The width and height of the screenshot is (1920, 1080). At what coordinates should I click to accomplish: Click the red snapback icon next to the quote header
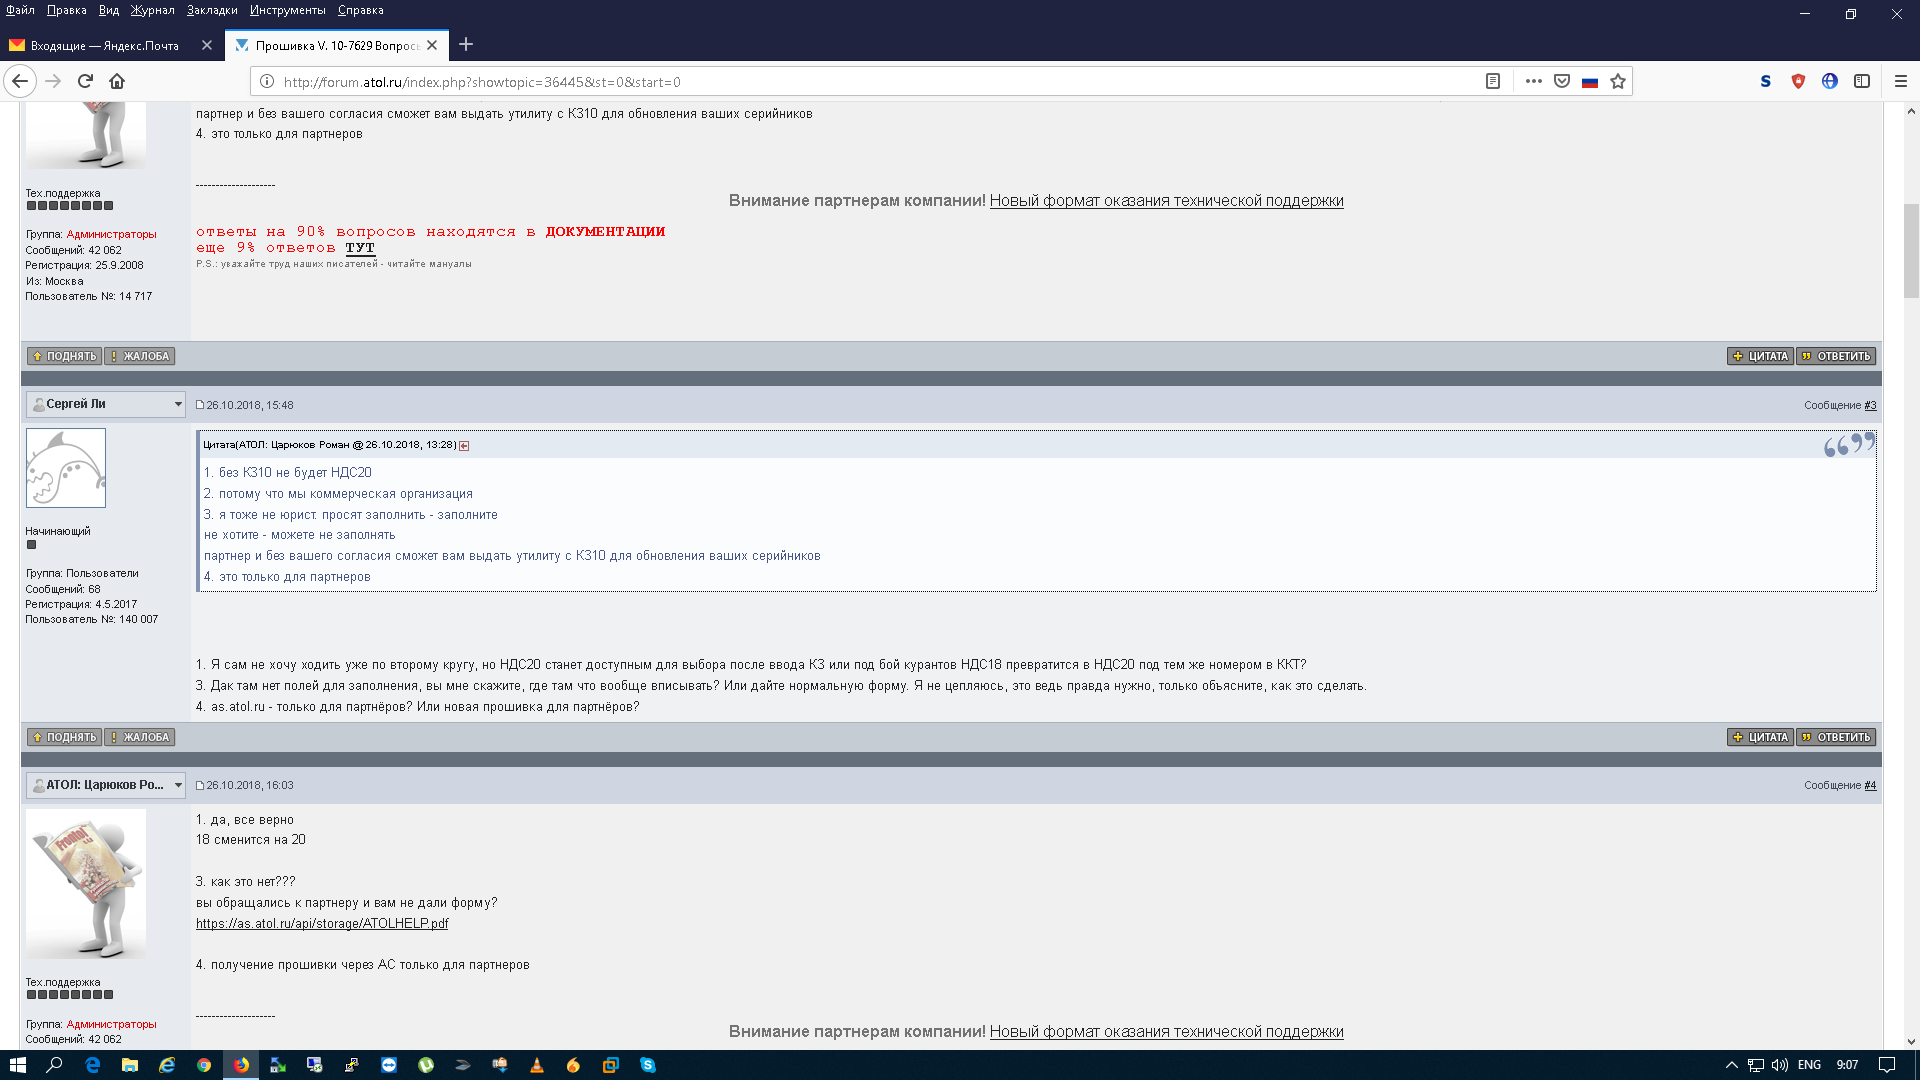coord(464,446)
